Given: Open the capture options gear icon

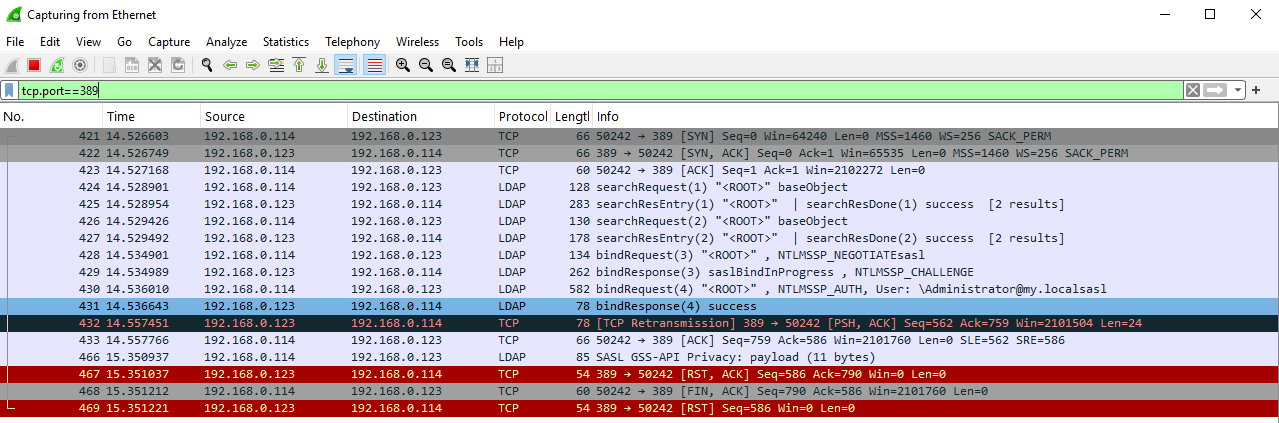Looking at the screenshot, I should [80, 65].
